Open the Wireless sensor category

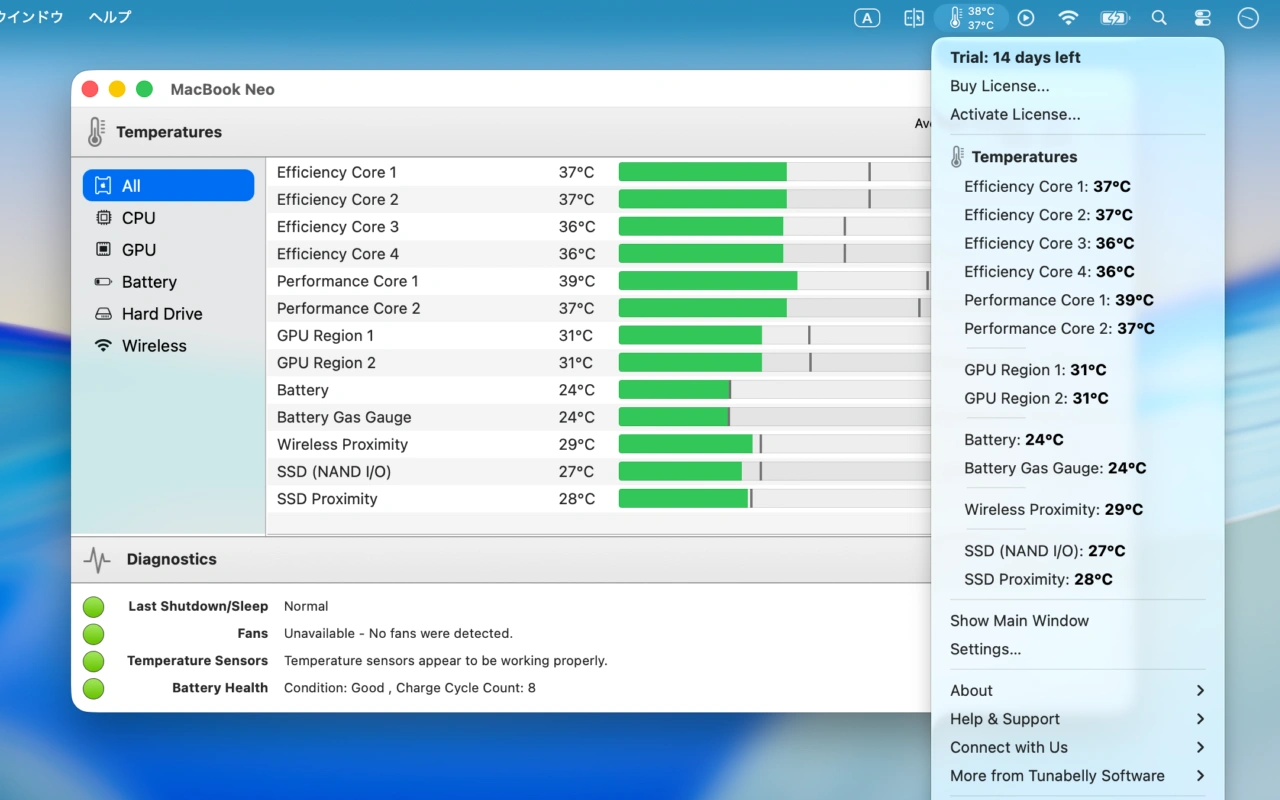tap(152, 345)
